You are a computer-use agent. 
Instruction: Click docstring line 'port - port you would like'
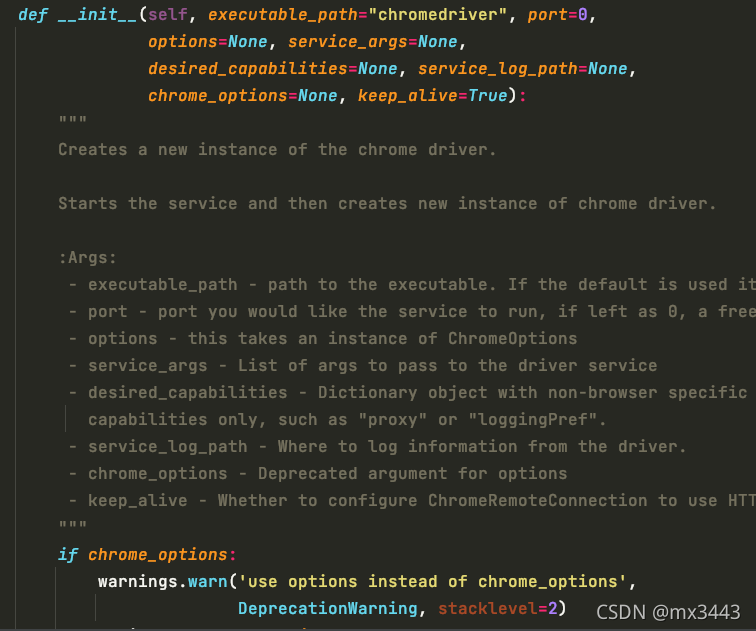[x=412, y=312]
